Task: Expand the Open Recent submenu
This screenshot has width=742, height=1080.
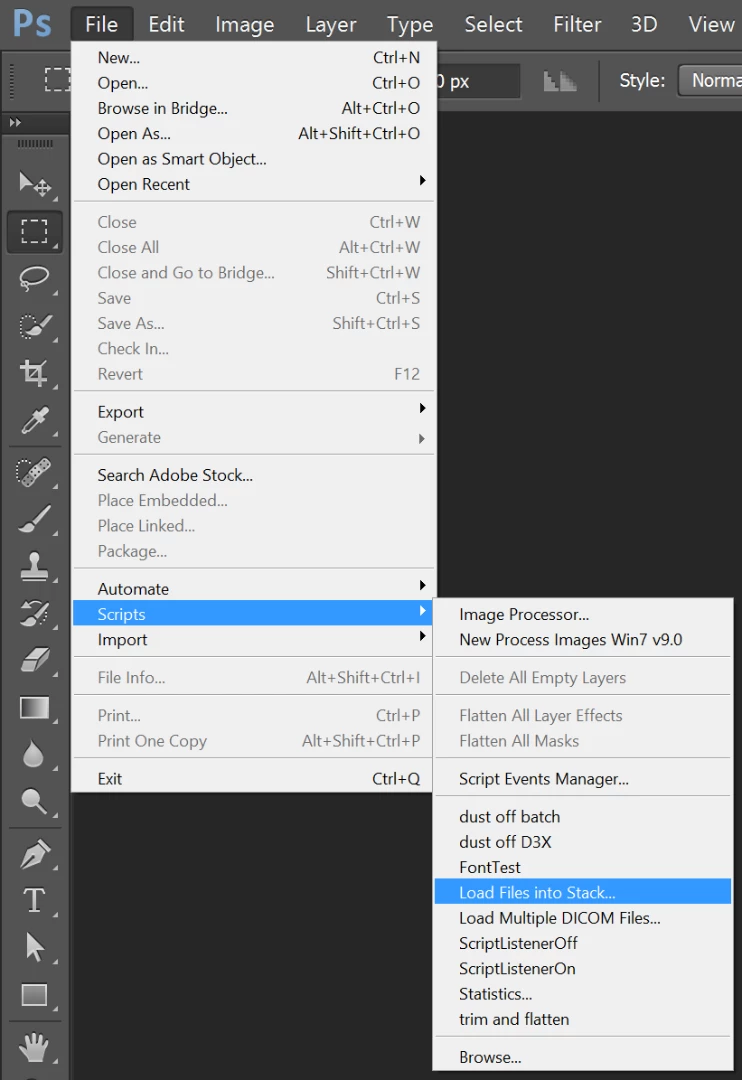Action: coord(254,184)
